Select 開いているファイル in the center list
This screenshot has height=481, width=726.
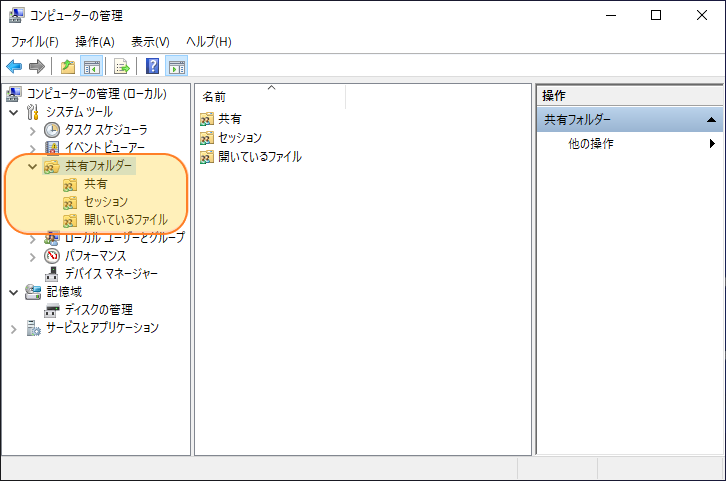[260, 156]
